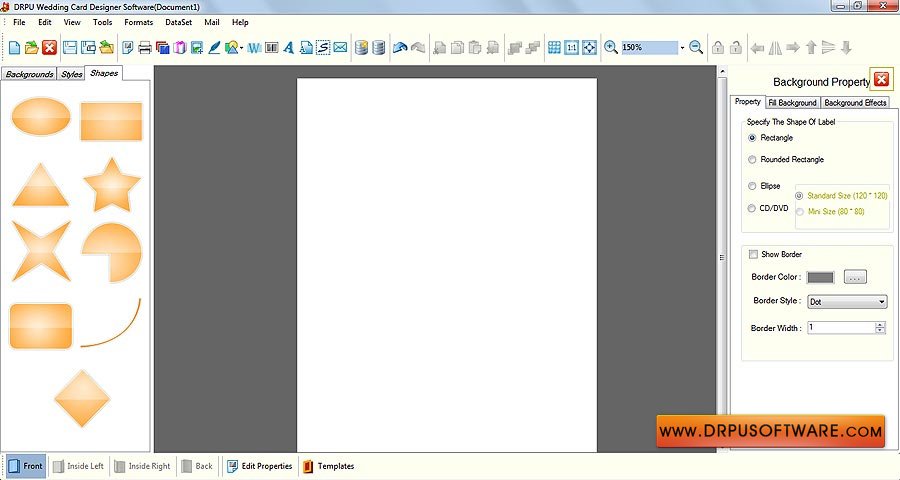Switch to the Fill Background tab
Image resolution: width=900 pixels, height=480 pixels.
[x=792, y=103]
